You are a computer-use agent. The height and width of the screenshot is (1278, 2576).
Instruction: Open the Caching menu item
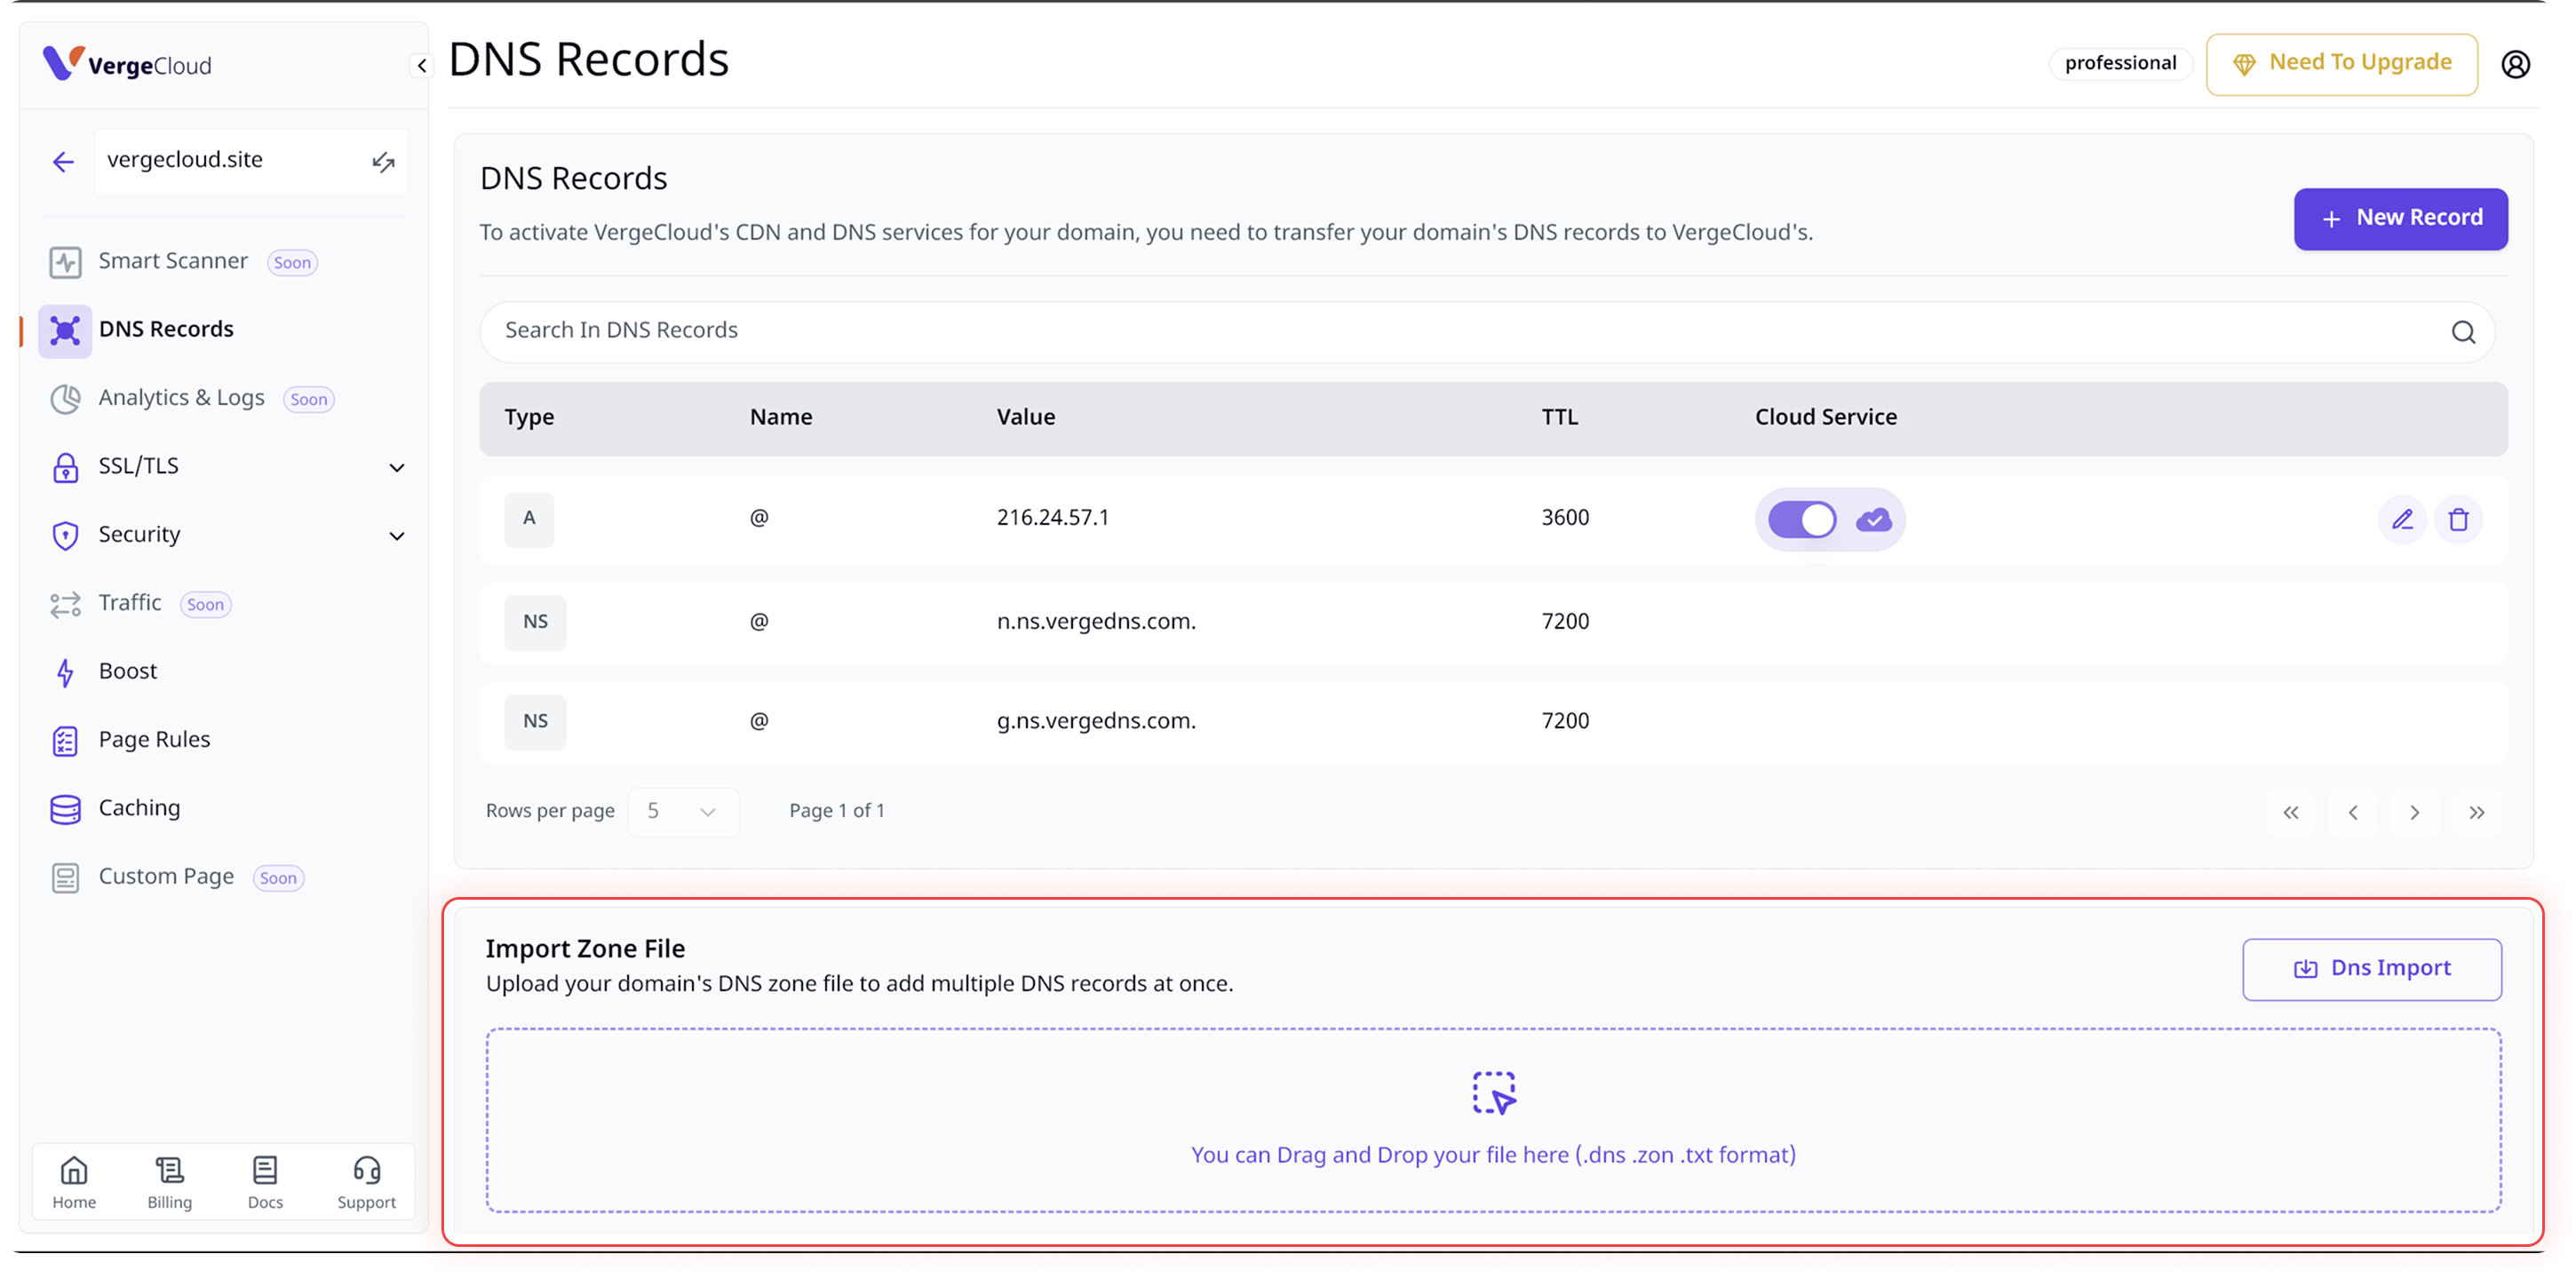(139, 808)
